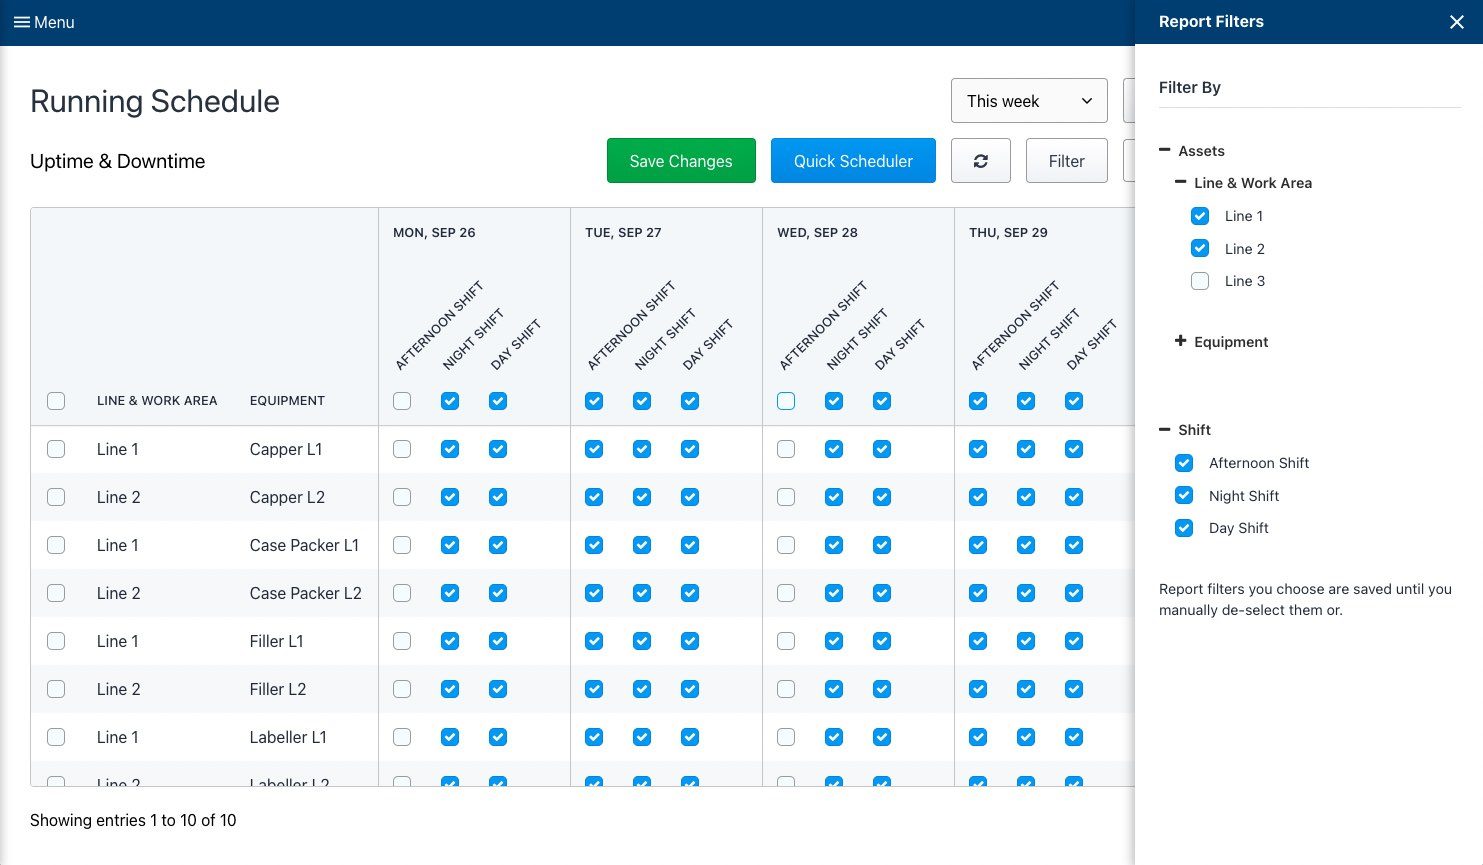
Task: Uncheck Afternoon Shift filter checkbox
Action: tap(1184, 463)
